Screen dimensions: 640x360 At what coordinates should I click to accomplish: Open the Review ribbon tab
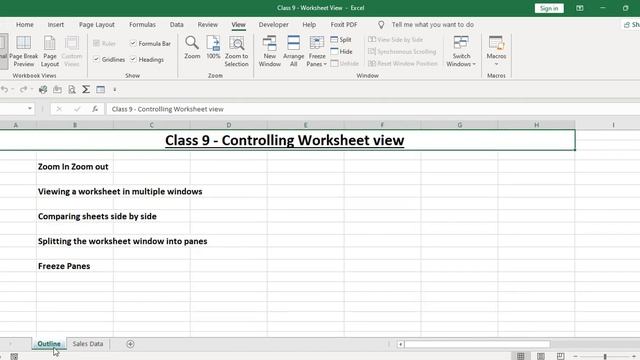click(207, 24)
